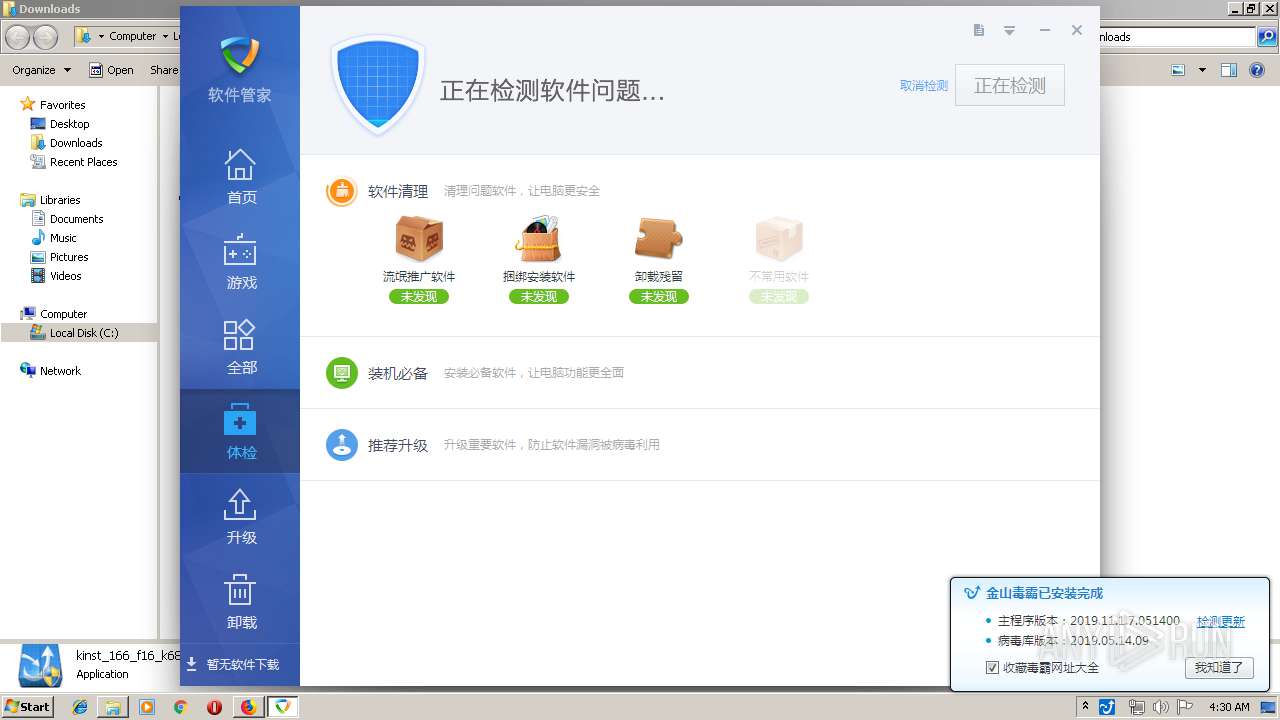
Task: Open Chrome from the taskbar
Action: pos(181,707)
